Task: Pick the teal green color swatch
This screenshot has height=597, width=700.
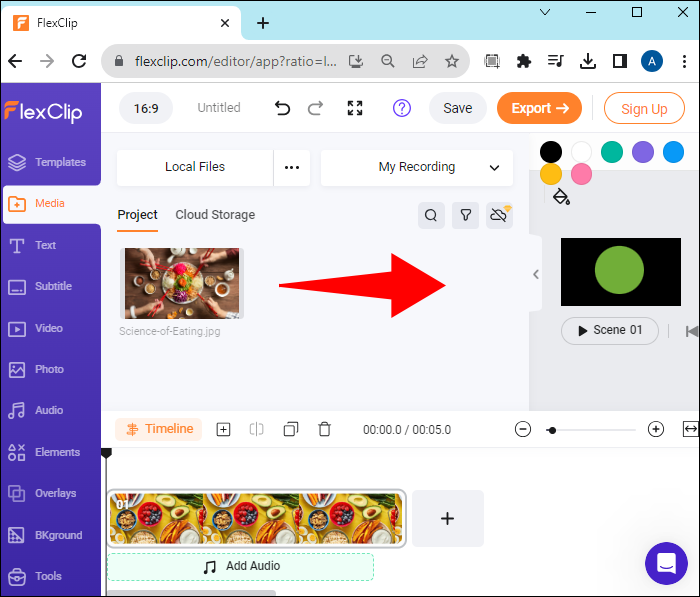Action: point(612,152)
